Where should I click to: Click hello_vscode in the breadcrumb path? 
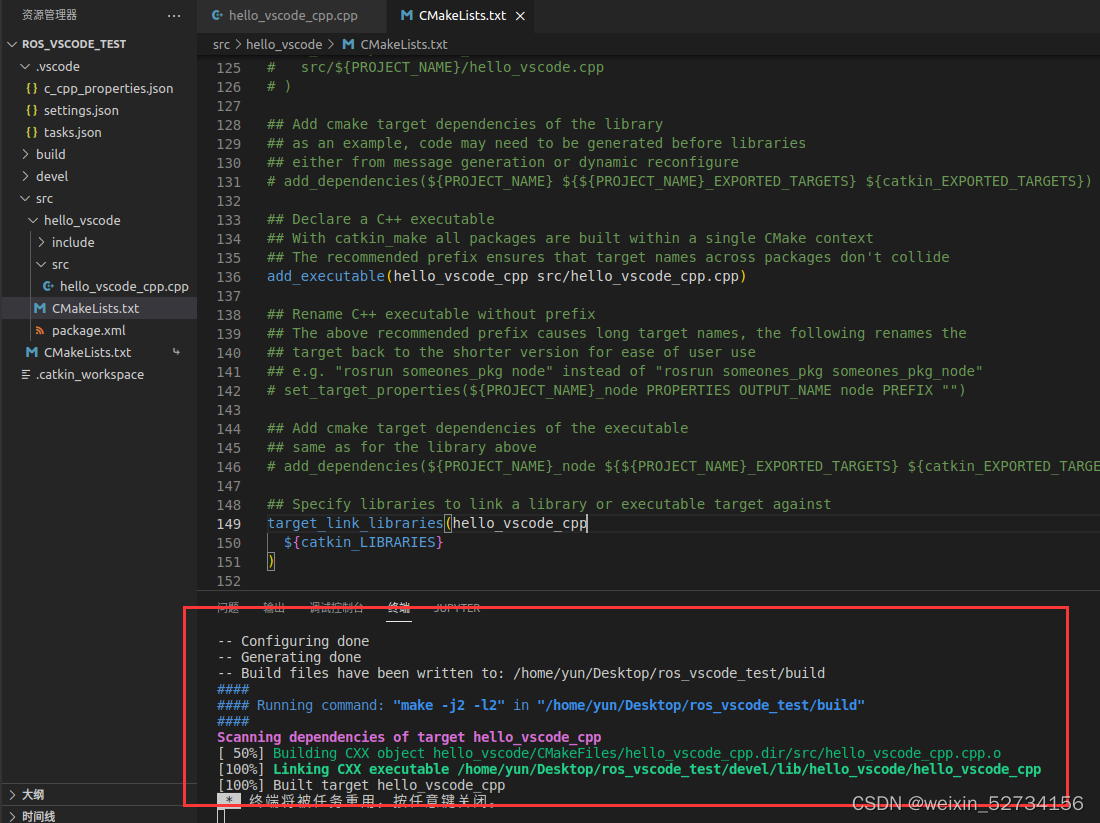284,44
